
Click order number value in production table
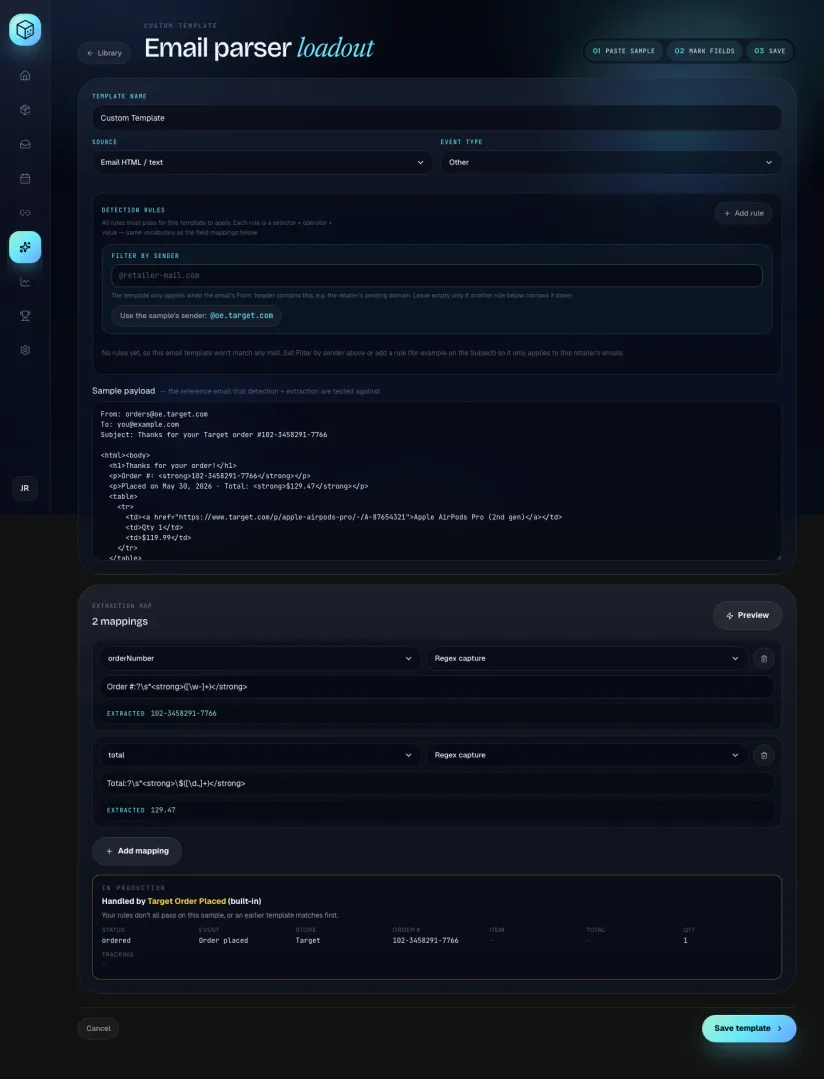425,941
